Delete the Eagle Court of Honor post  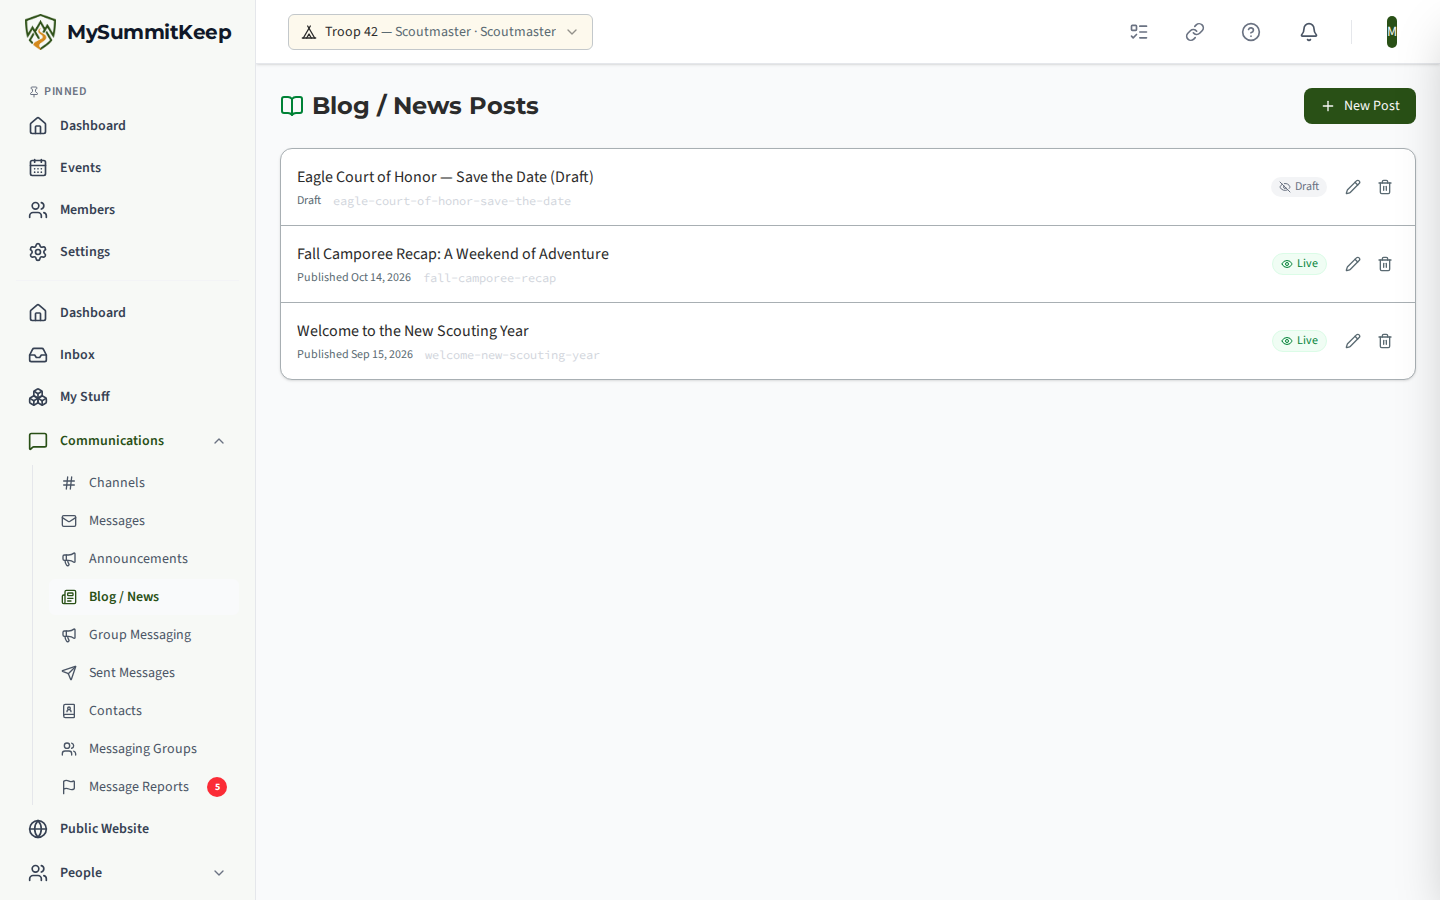coord(1385,187)
